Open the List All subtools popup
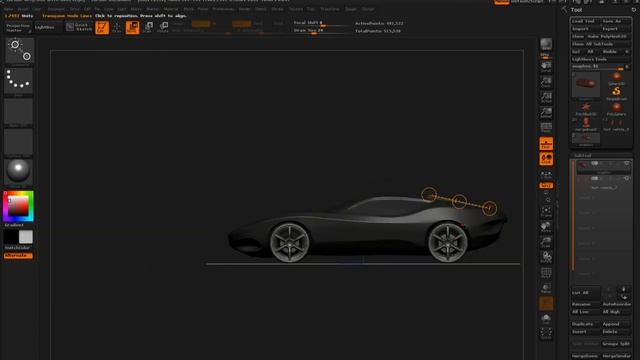The height and width of the screenshot is (360, 640). tap(586, 293)
